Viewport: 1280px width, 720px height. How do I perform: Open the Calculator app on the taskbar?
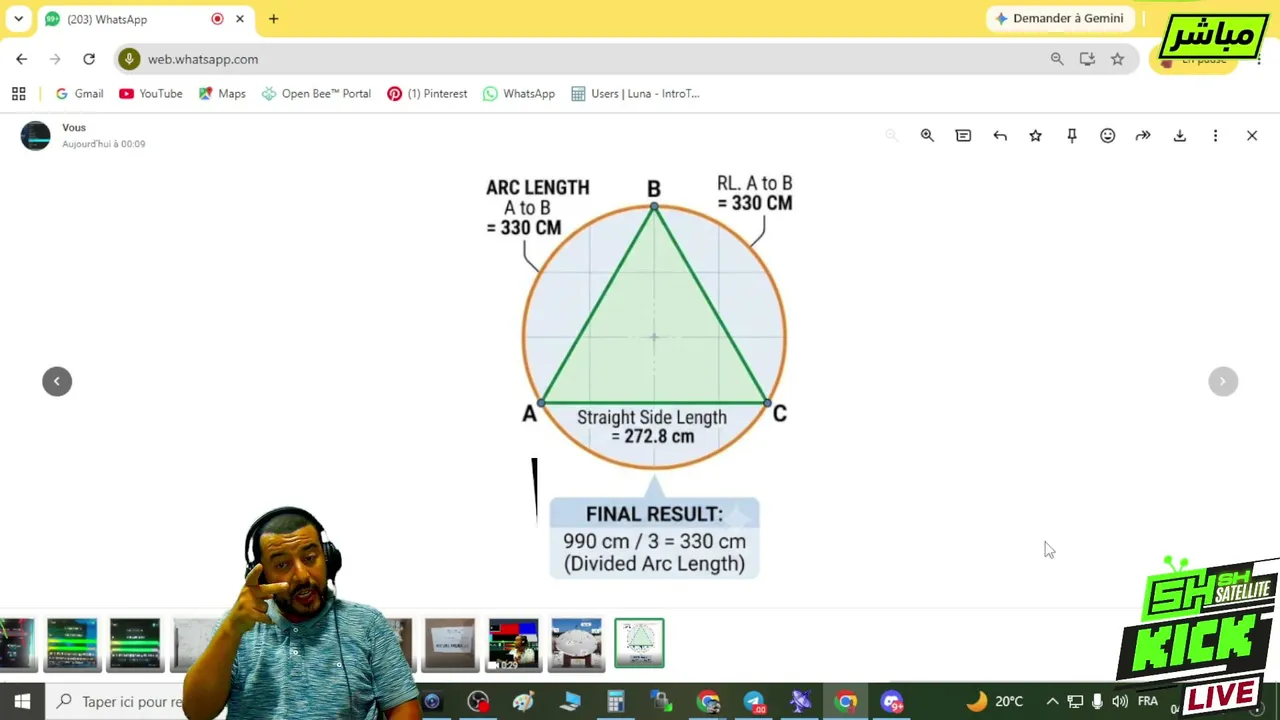[616, 701]
